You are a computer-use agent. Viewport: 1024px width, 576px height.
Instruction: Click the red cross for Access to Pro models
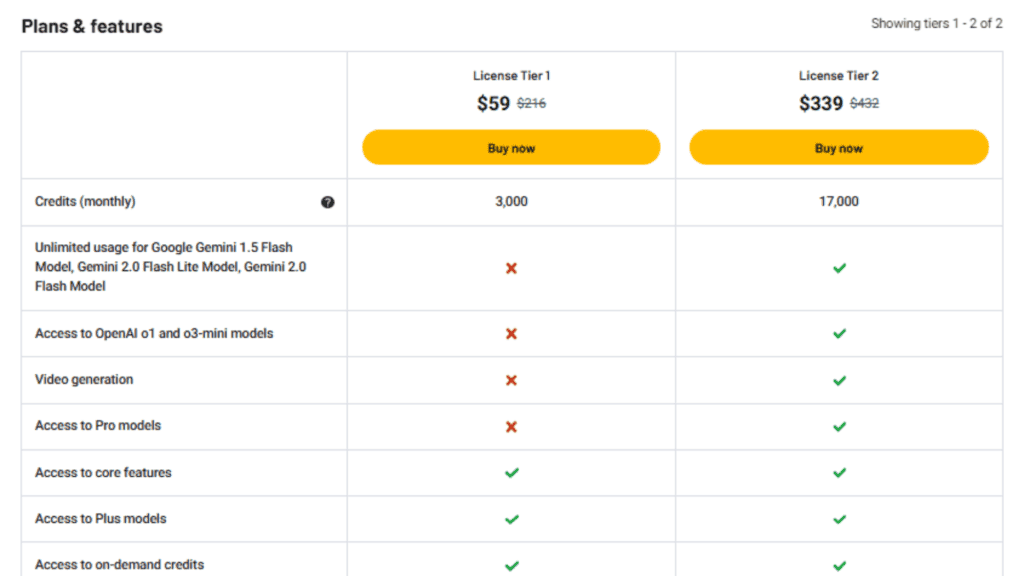point(511,426)
